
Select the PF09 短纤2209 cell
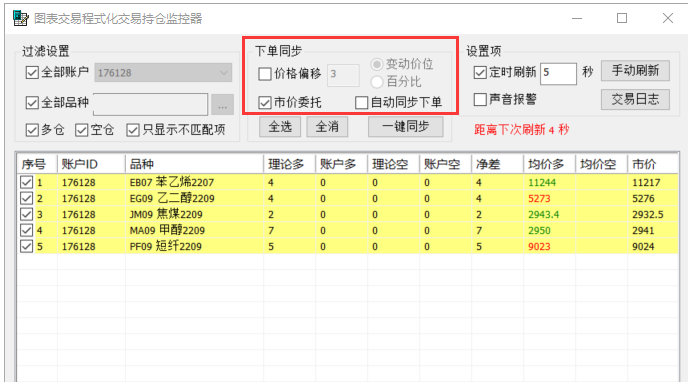[x=194, y=246]
